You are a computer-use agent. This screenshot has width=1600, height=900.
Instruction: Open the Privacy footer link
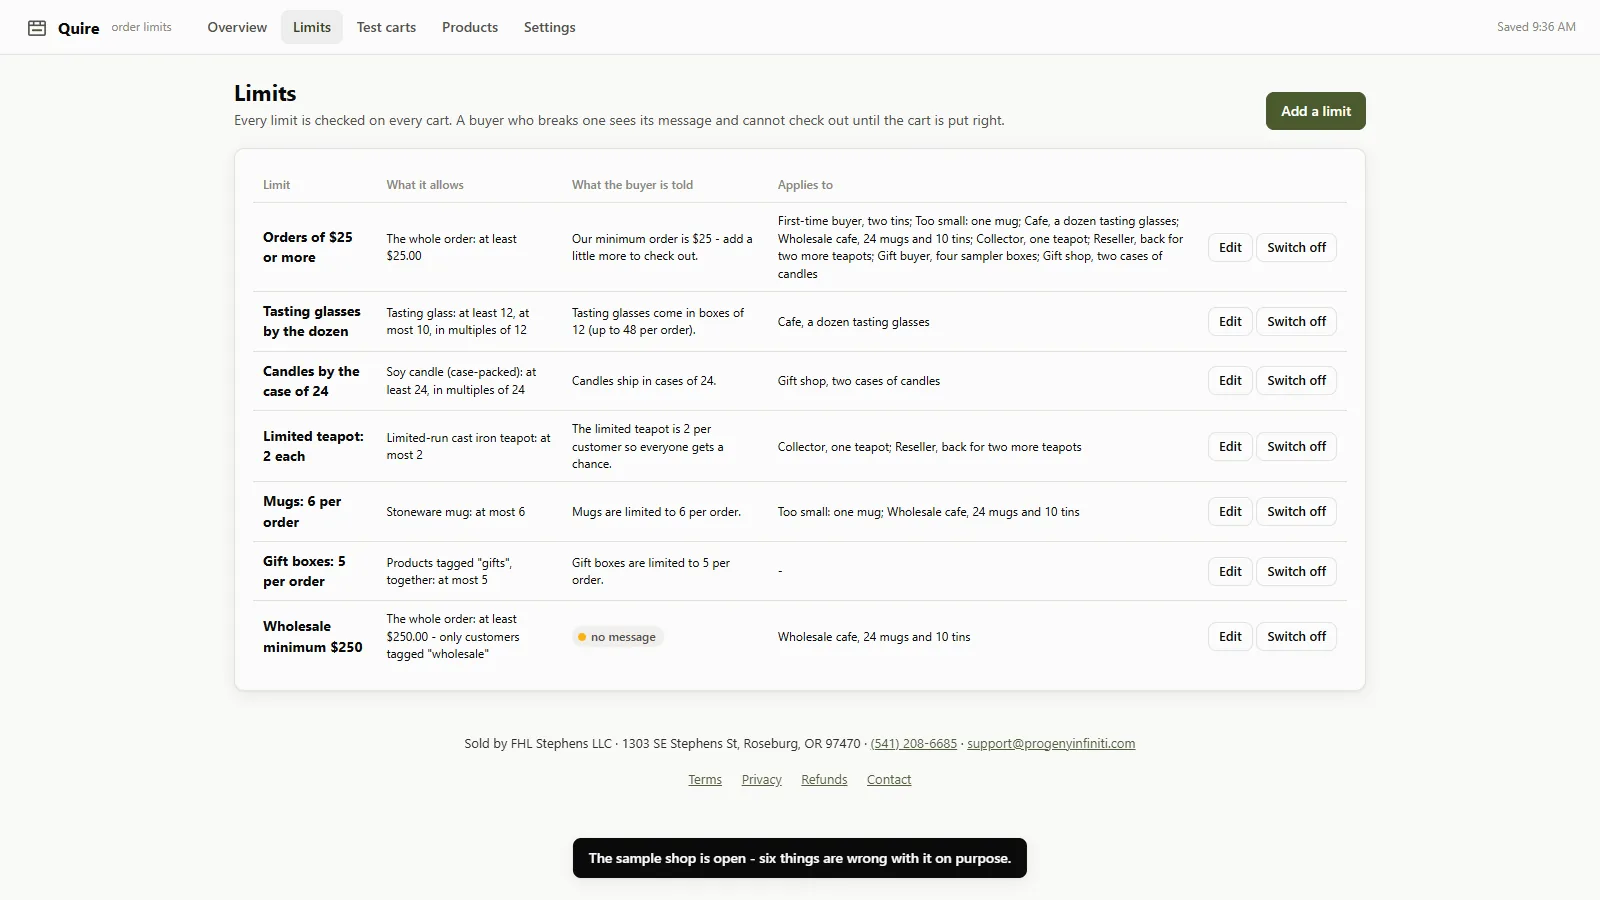(762, 779)
